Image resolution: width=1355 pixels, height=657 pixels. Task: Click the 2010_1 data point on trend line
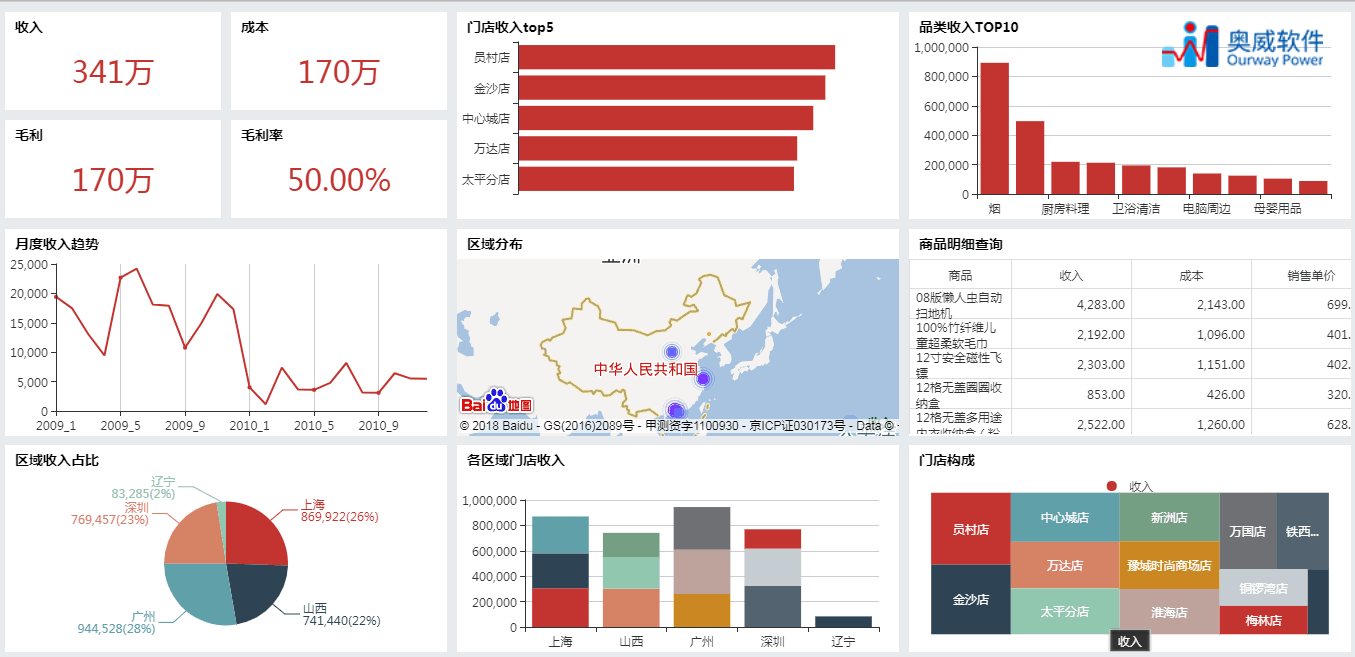(x=250, y=387)
